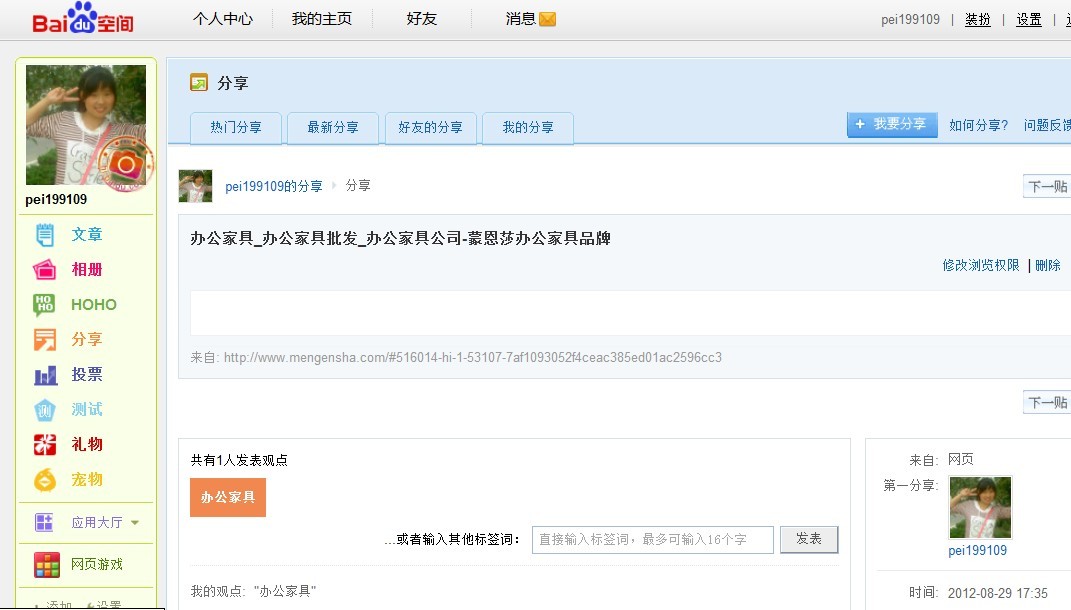Open the 装扮 link

click(977, 20)
